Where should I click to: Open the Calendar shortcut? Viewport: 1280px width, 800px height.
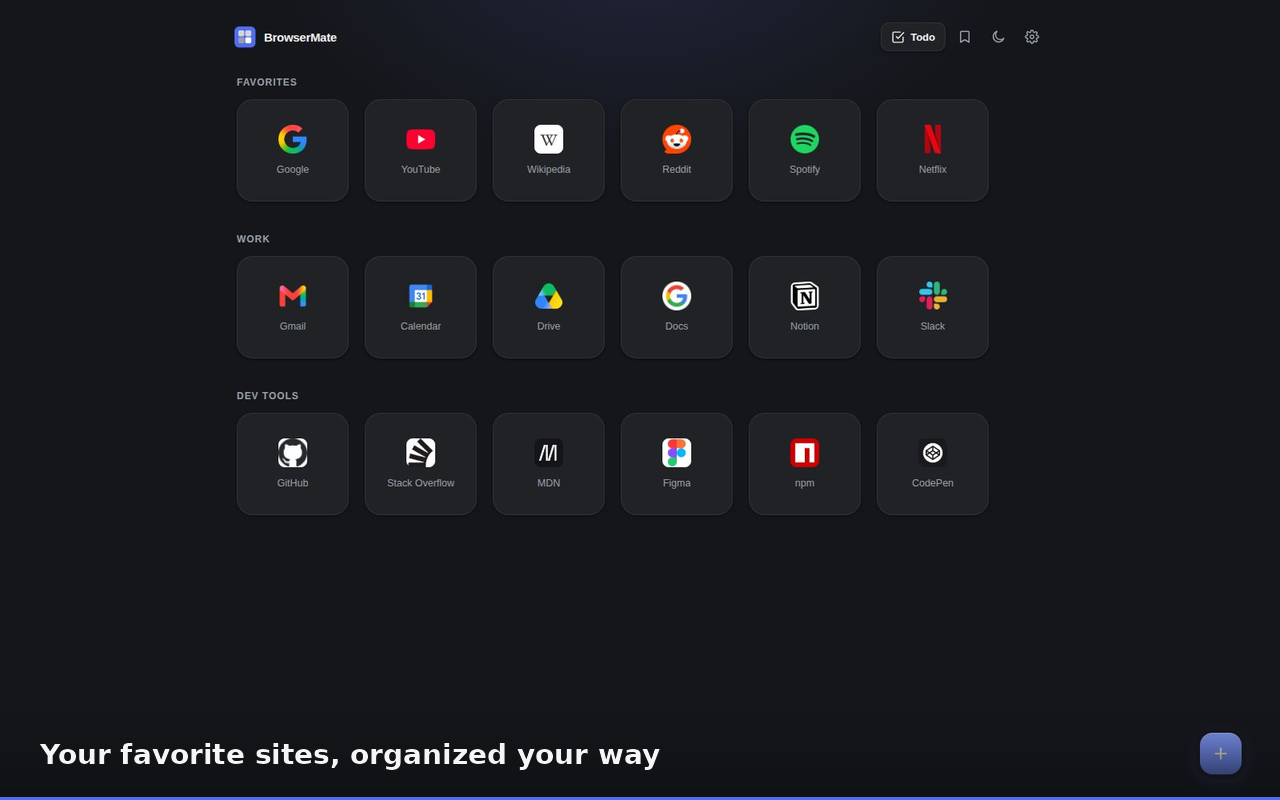point(420,307)
